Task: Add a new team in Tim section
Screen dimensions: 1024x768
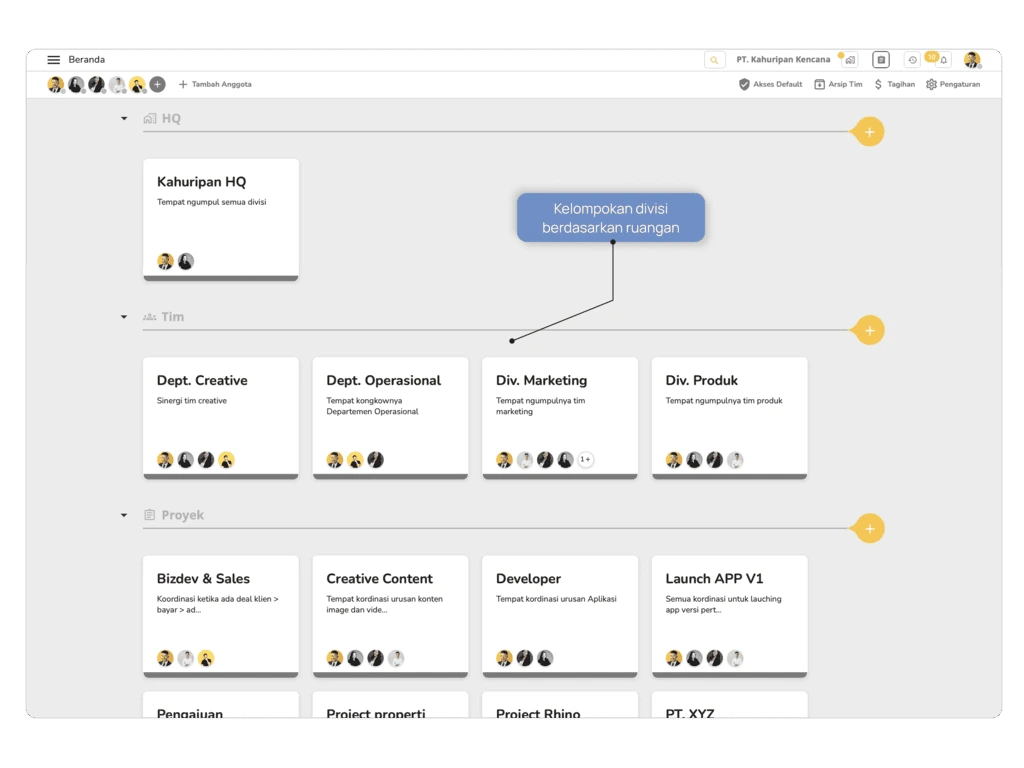Action: tap(869, 330)
